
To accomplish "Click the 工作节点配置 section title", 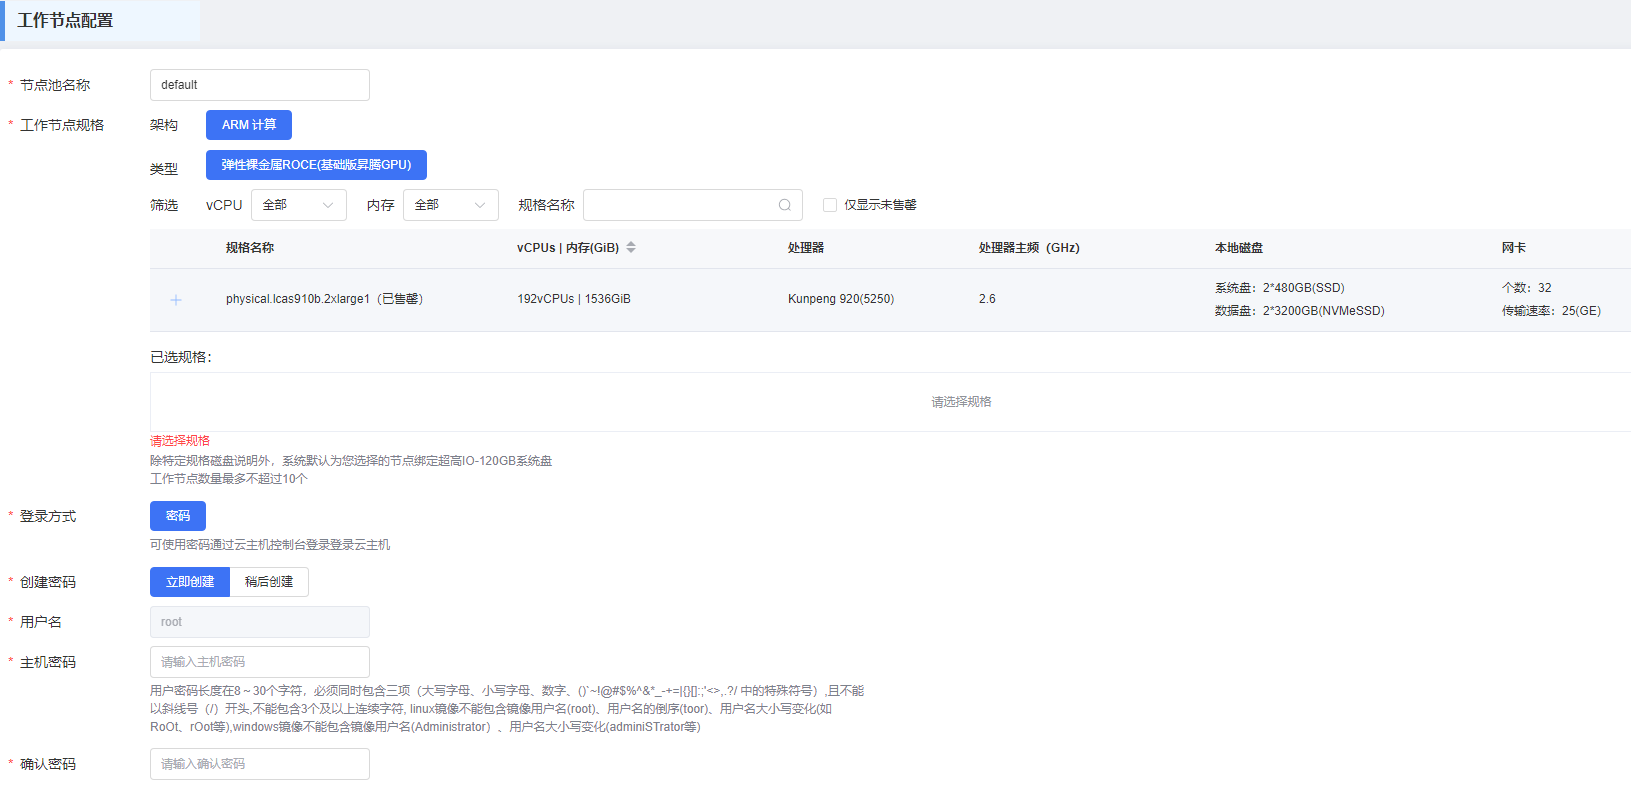I will pyautogui.click(x=65, y=21).
